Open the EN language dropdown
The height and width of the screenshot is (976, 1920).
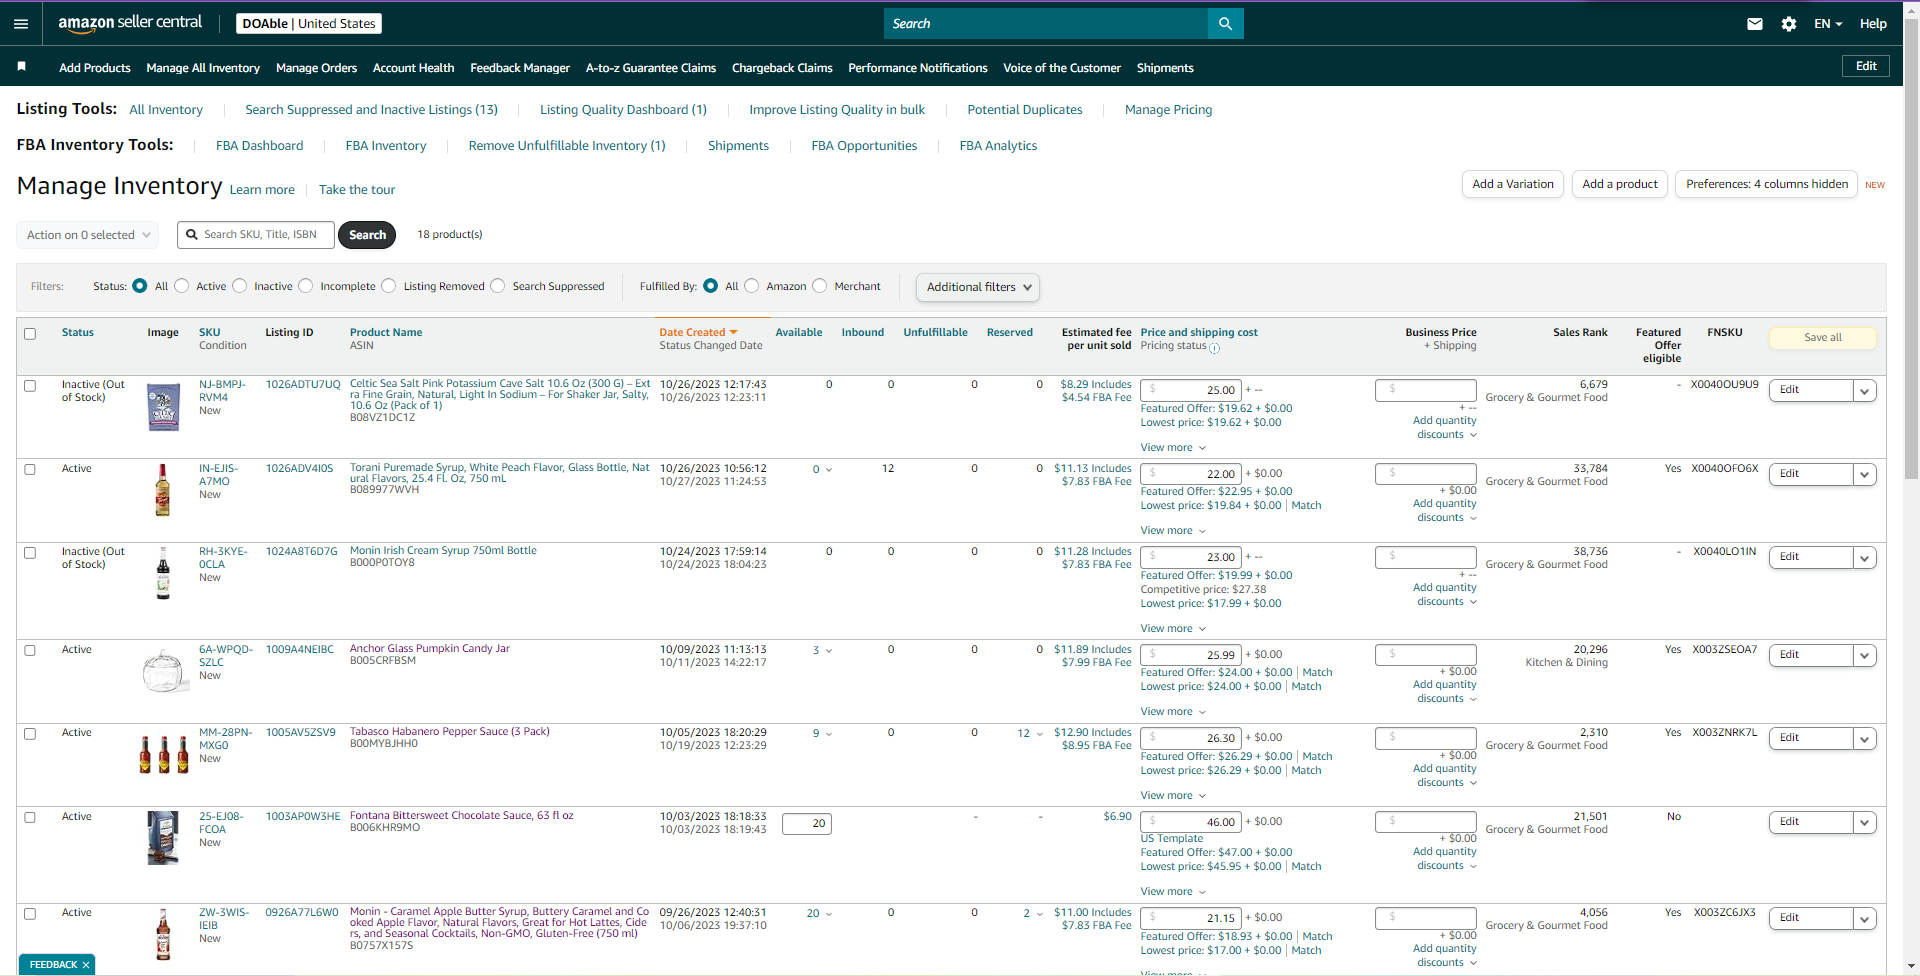pos(1828,24)
